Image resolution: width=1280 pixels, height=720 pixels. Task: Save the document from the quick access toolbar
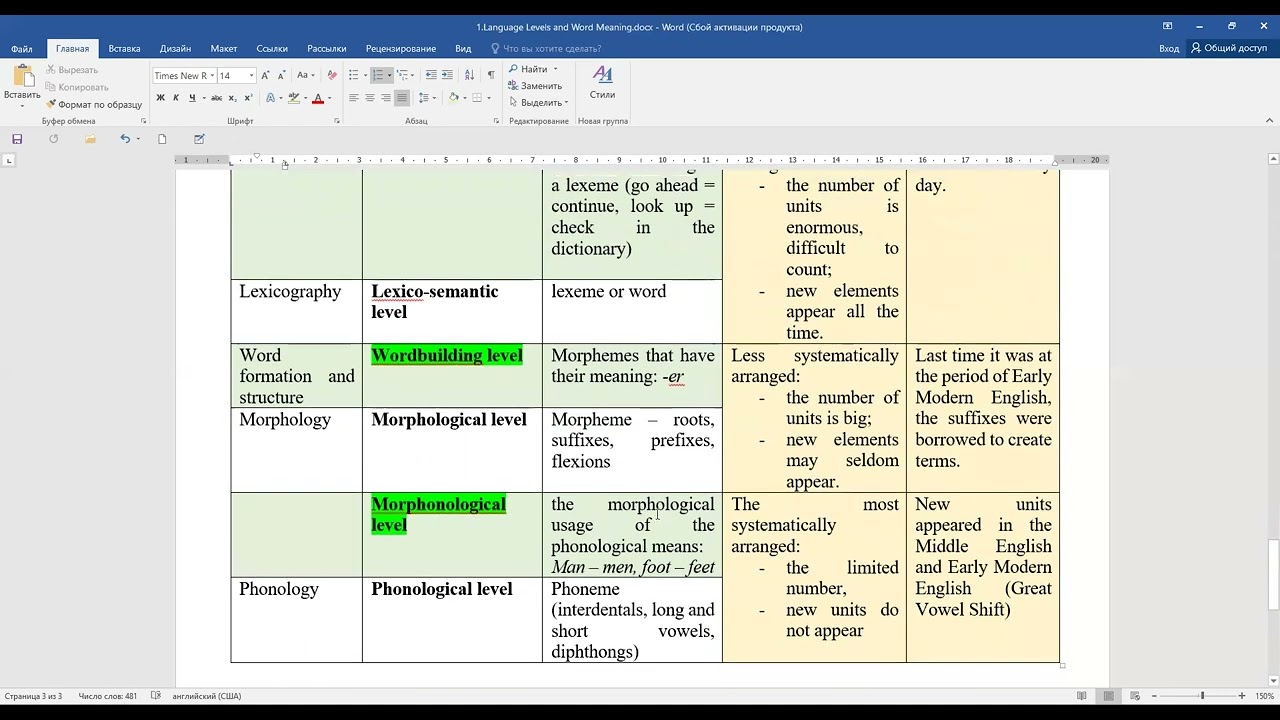point(17,139)
